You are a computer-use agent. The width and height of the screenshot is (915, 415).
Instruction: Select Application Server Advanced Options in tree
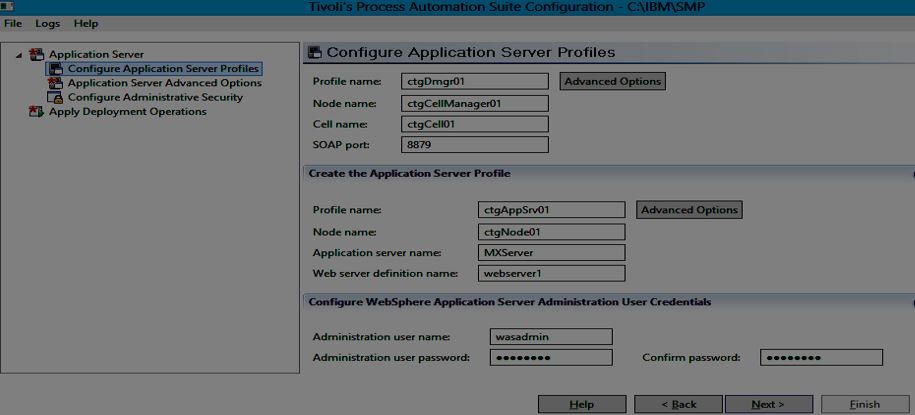(165, 83)
